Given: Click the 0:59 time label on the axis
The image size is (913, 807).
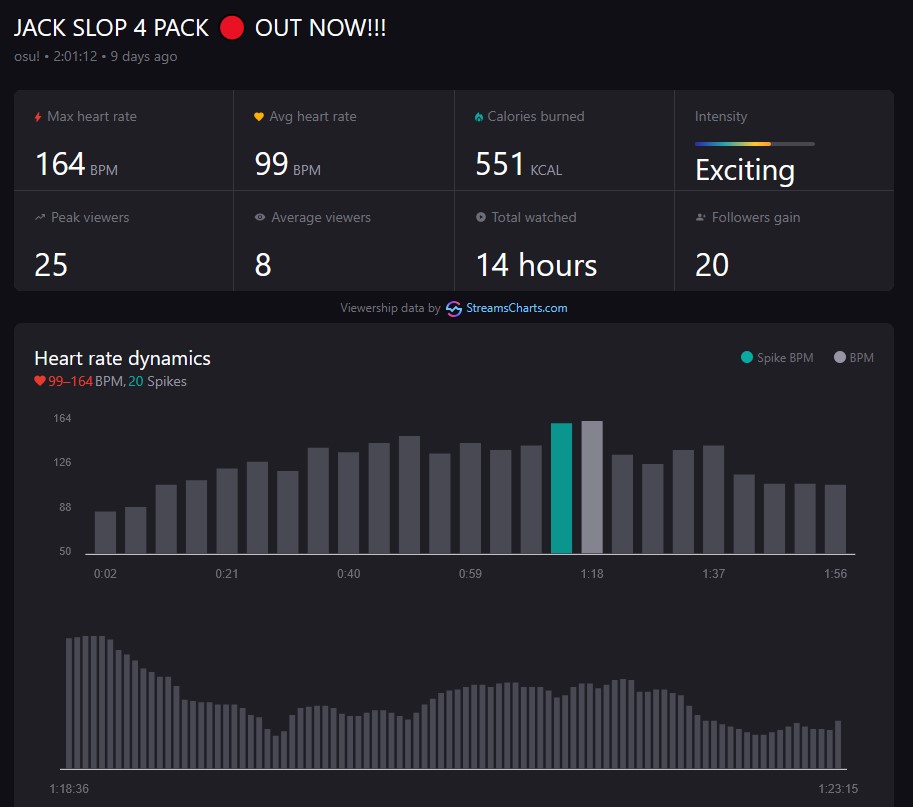Looking at the screenshot, I should (470, 574).
